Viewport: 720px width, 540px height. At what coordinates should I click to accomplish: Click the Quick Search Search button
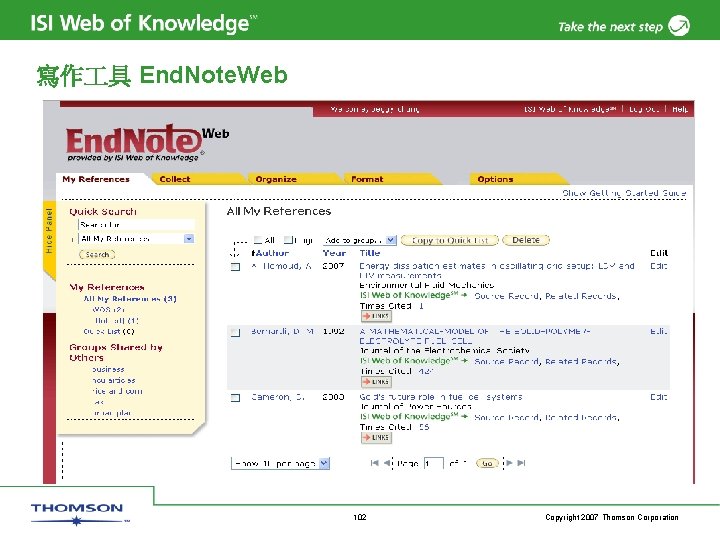(97, 254)
